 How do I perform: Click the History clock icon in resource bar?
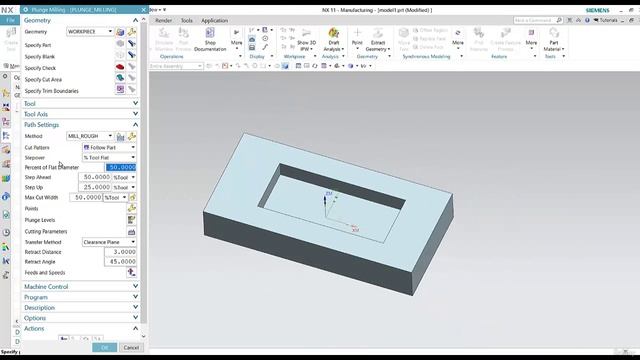(x=6, y=233)
